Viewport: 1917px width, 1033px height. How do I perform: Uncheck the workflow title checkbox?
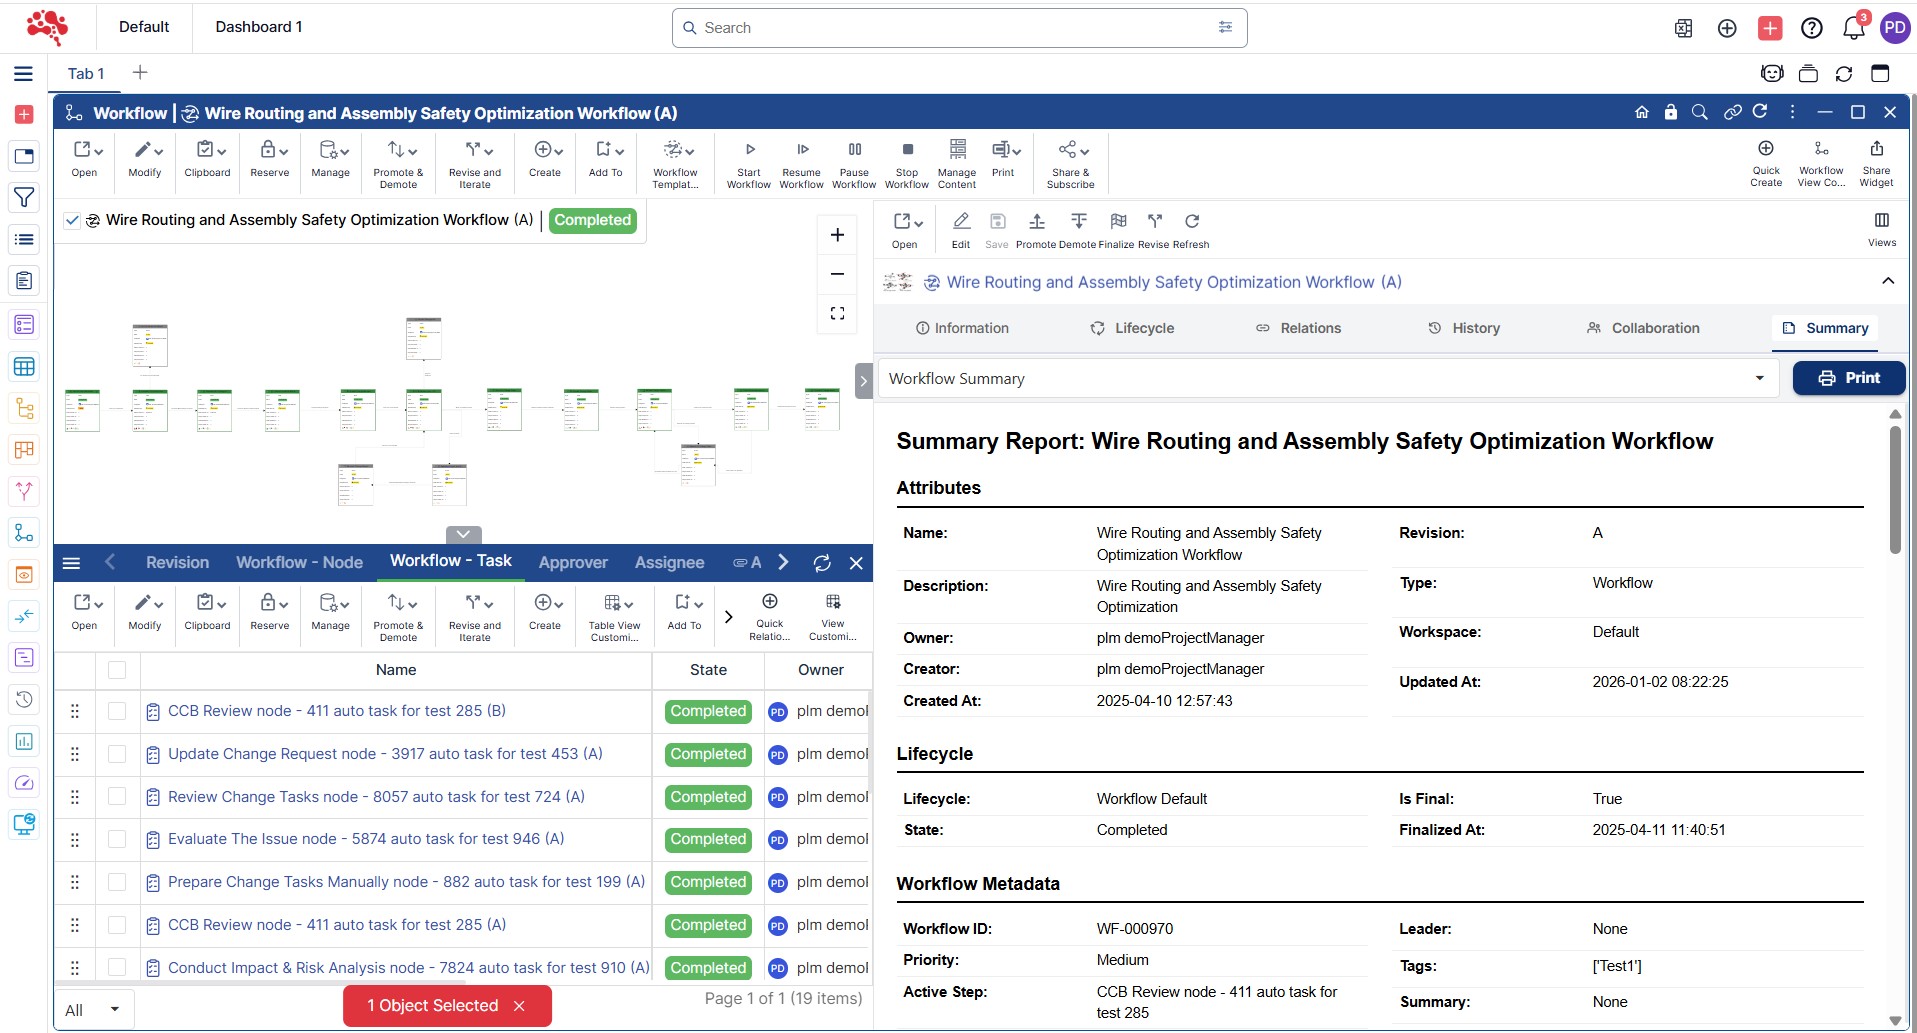pos(72,221)
